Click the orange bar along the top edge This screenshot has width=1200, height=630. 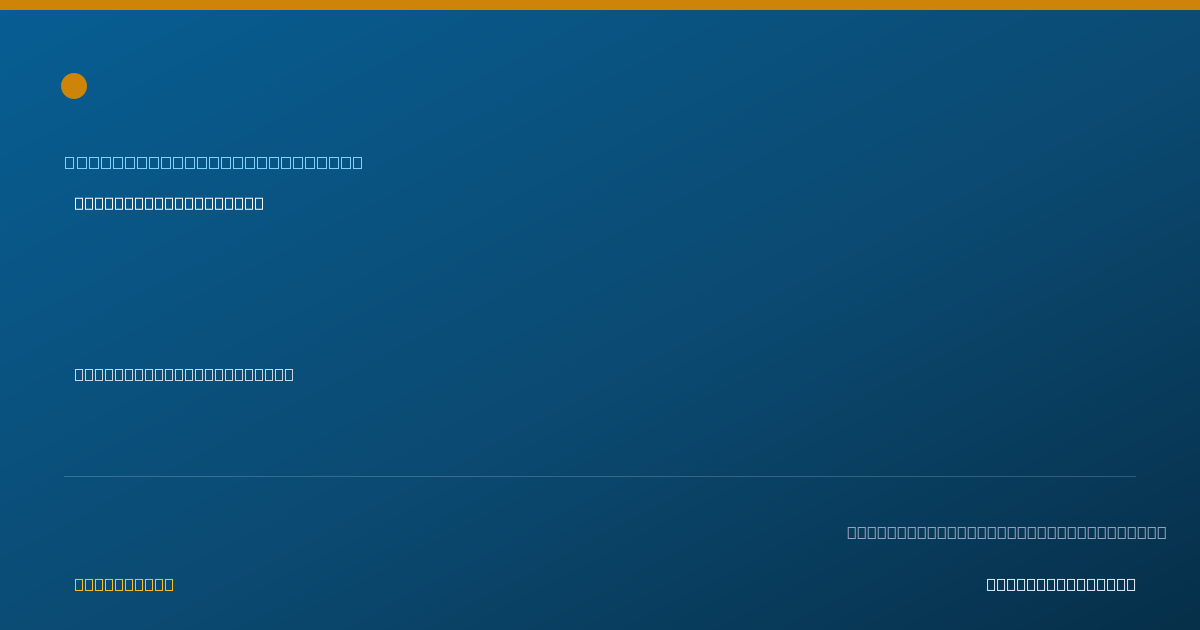point(600,5)
